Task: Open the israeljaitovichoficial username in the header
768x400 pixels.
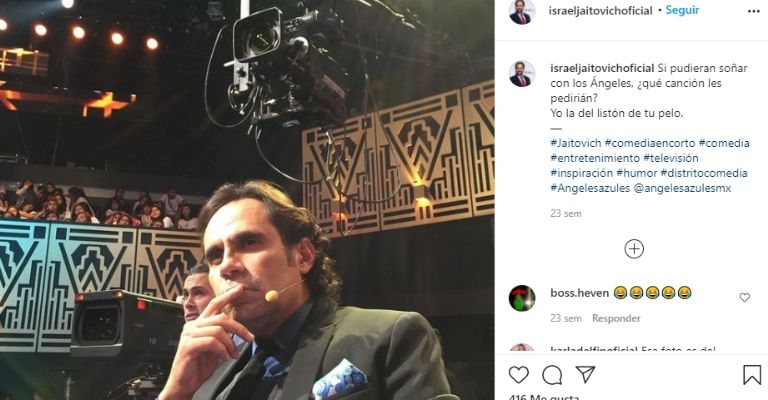Action: point(601,11)
